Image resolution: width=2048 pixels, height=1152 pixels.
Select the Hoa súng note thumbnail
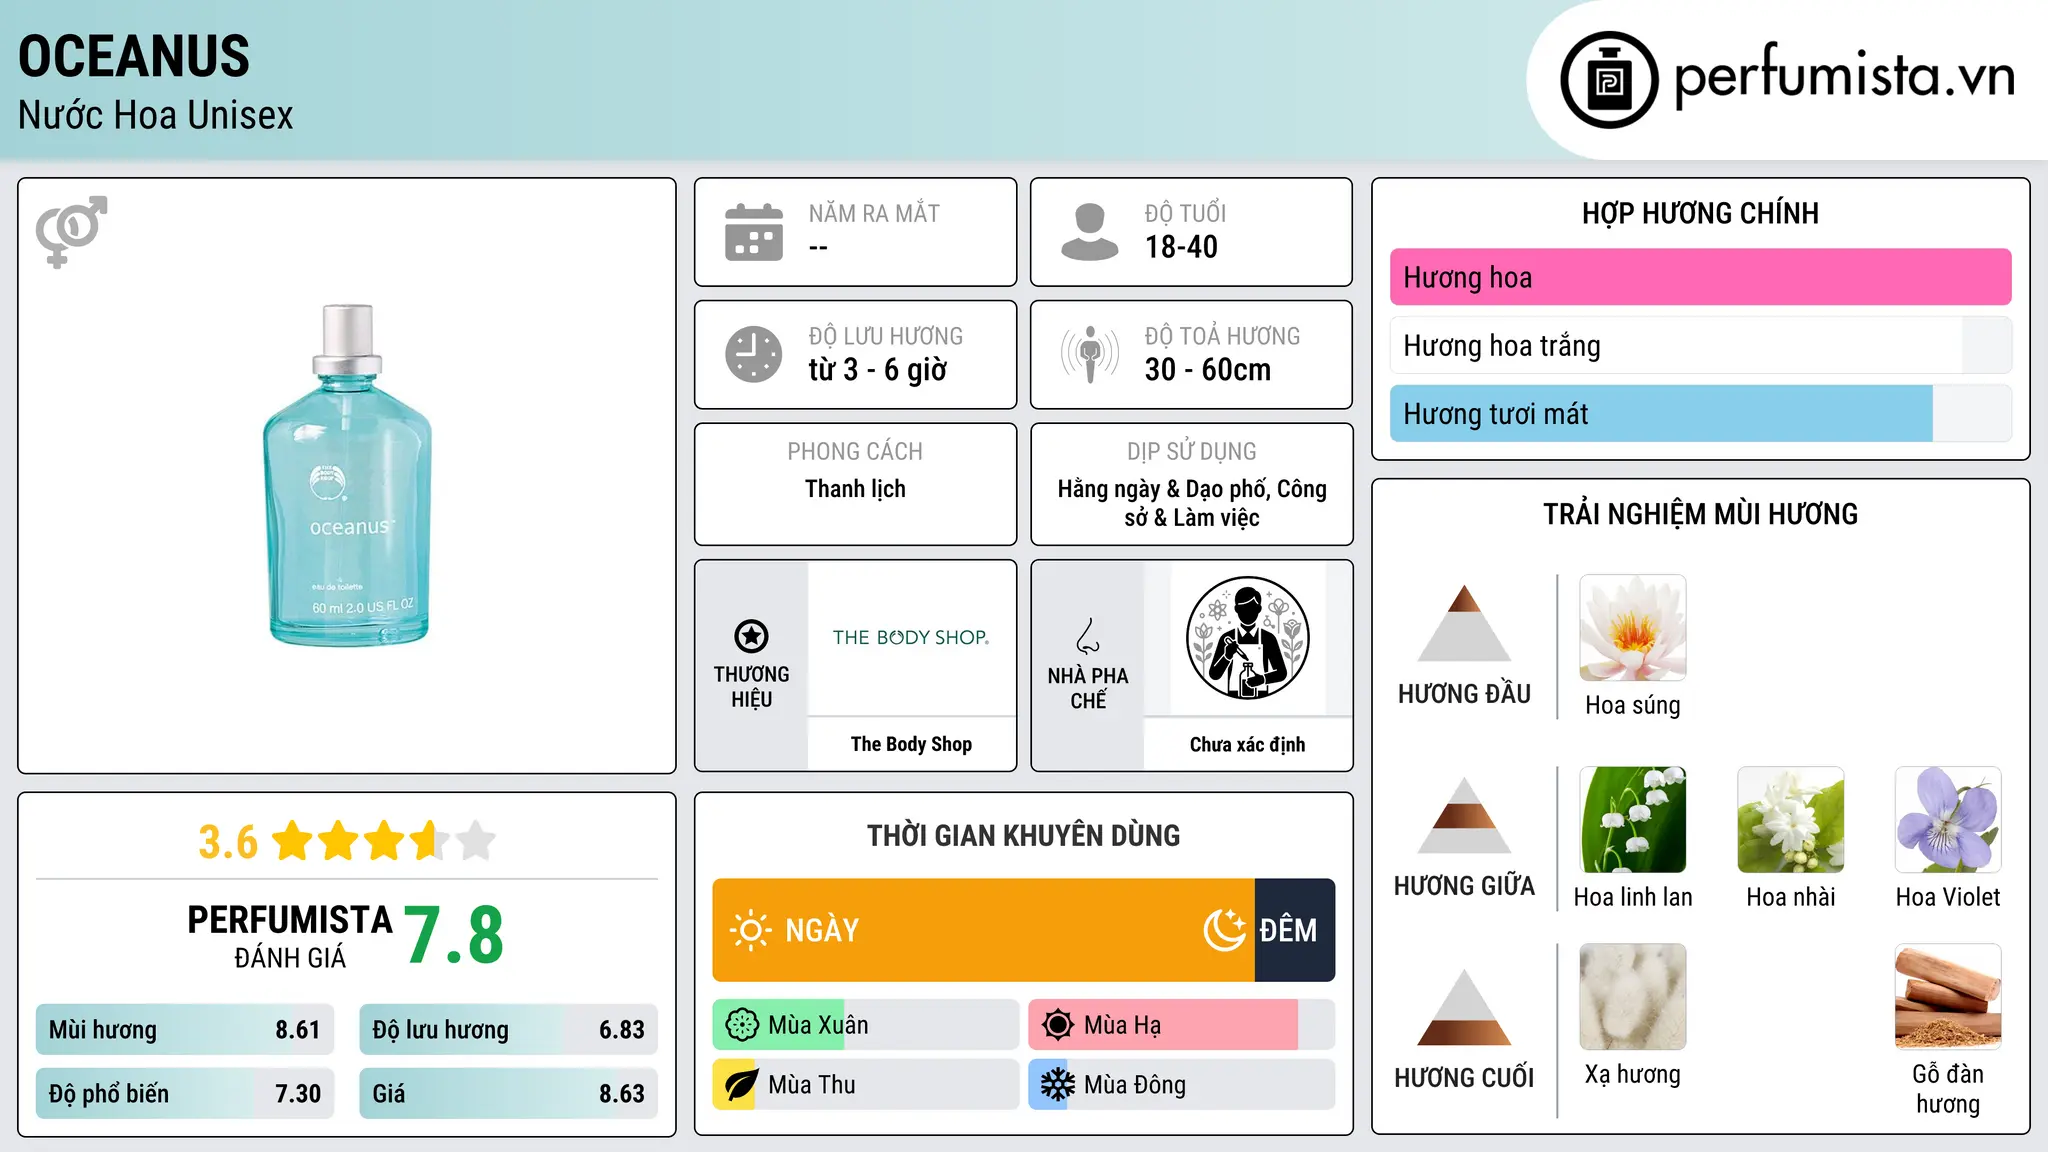(x=1633, y=628)
